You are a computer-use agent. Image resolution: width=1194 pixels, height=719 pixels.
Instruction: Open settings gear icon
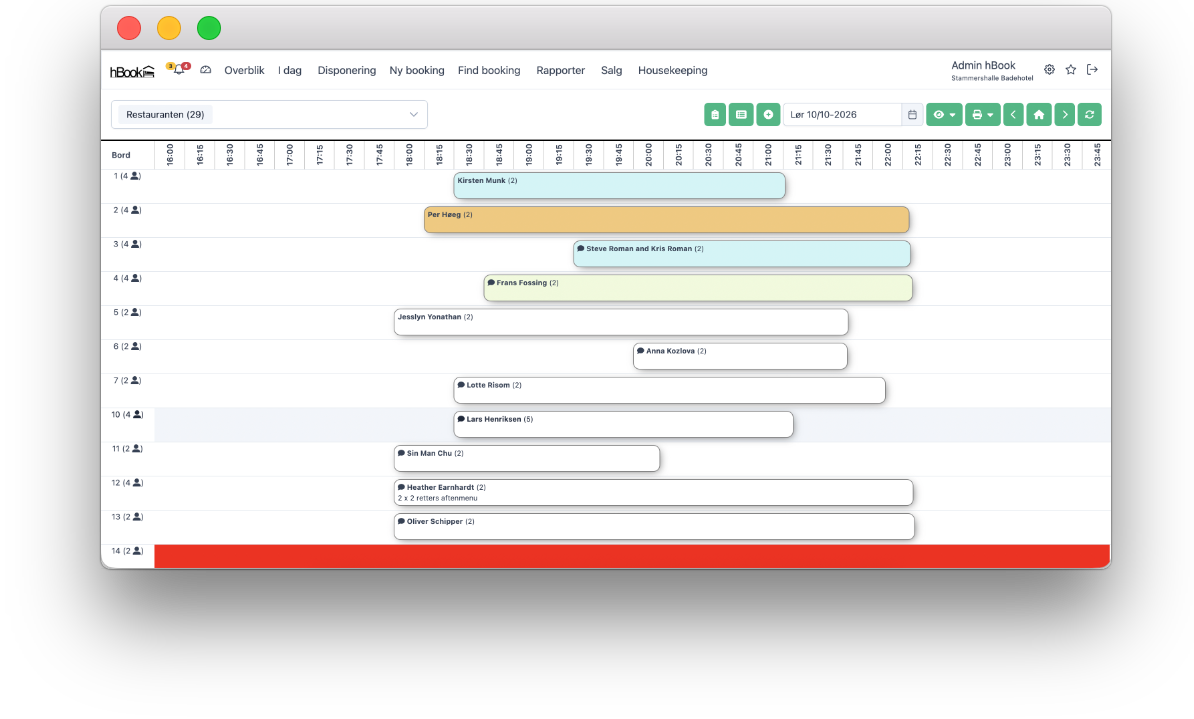click(x=1049, y=70)
